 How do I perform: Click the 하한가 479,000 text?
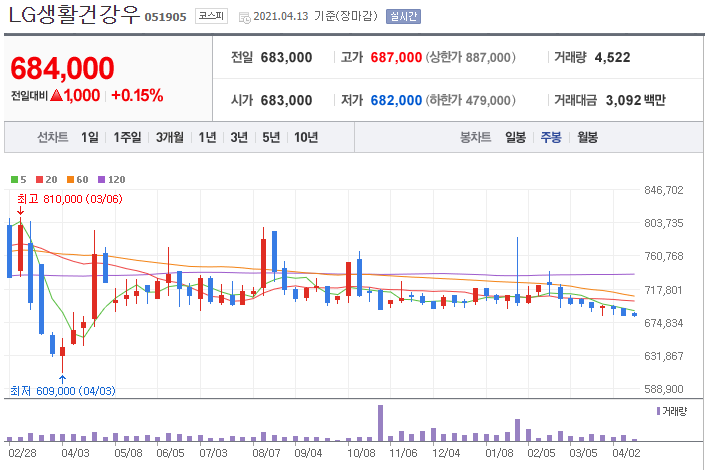(x=470, y=100)
